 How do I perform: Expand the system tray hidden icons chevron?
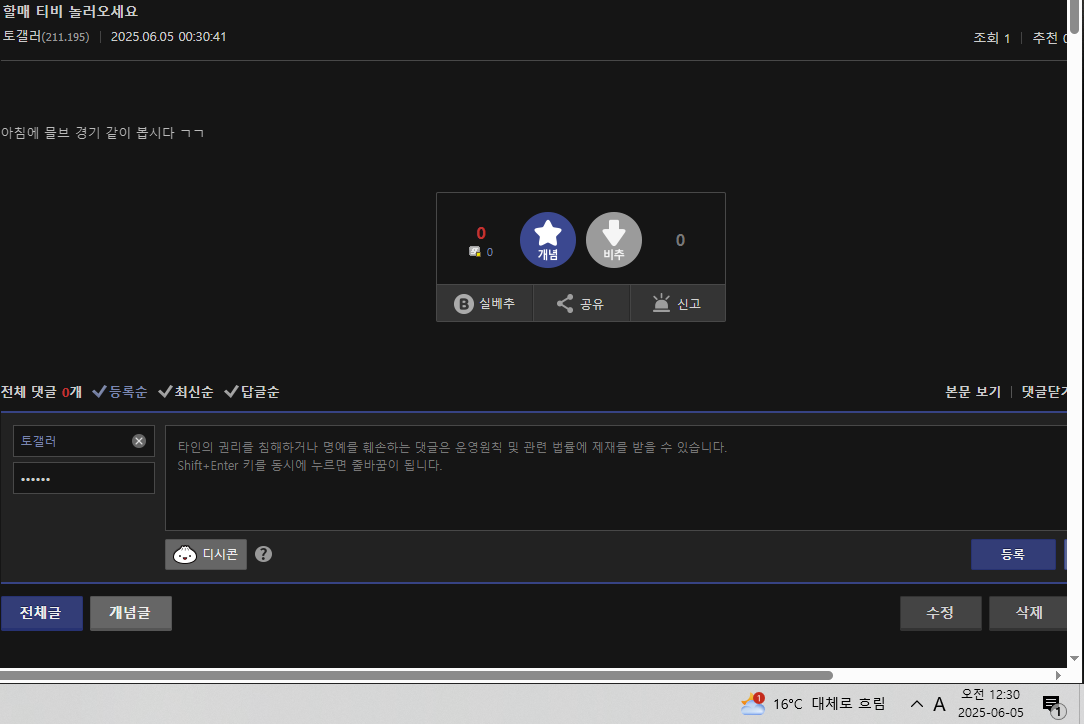click(916, 704)
